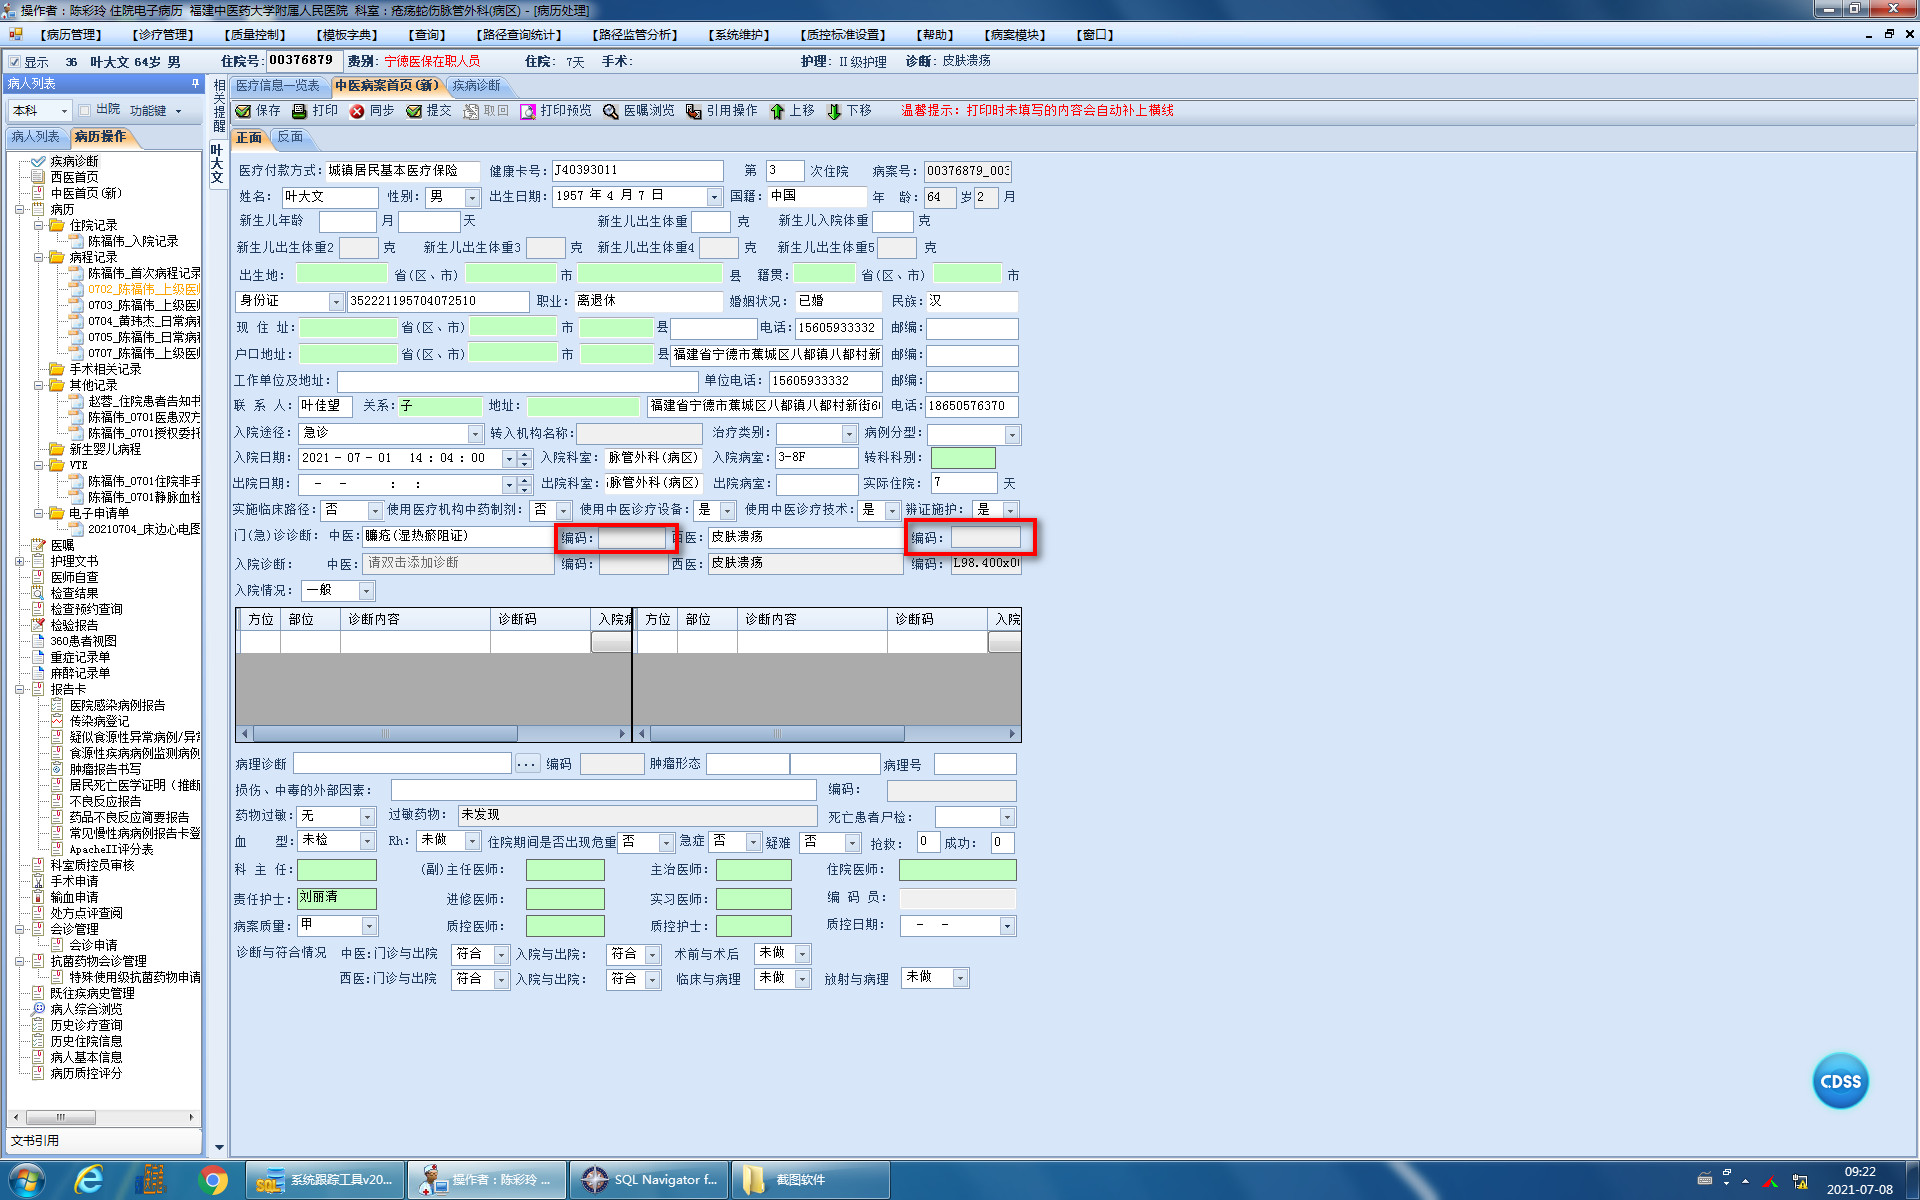Open the 质量控制 menu
The width and height of the screenshot is (1920, 1200).
(255, 35)
